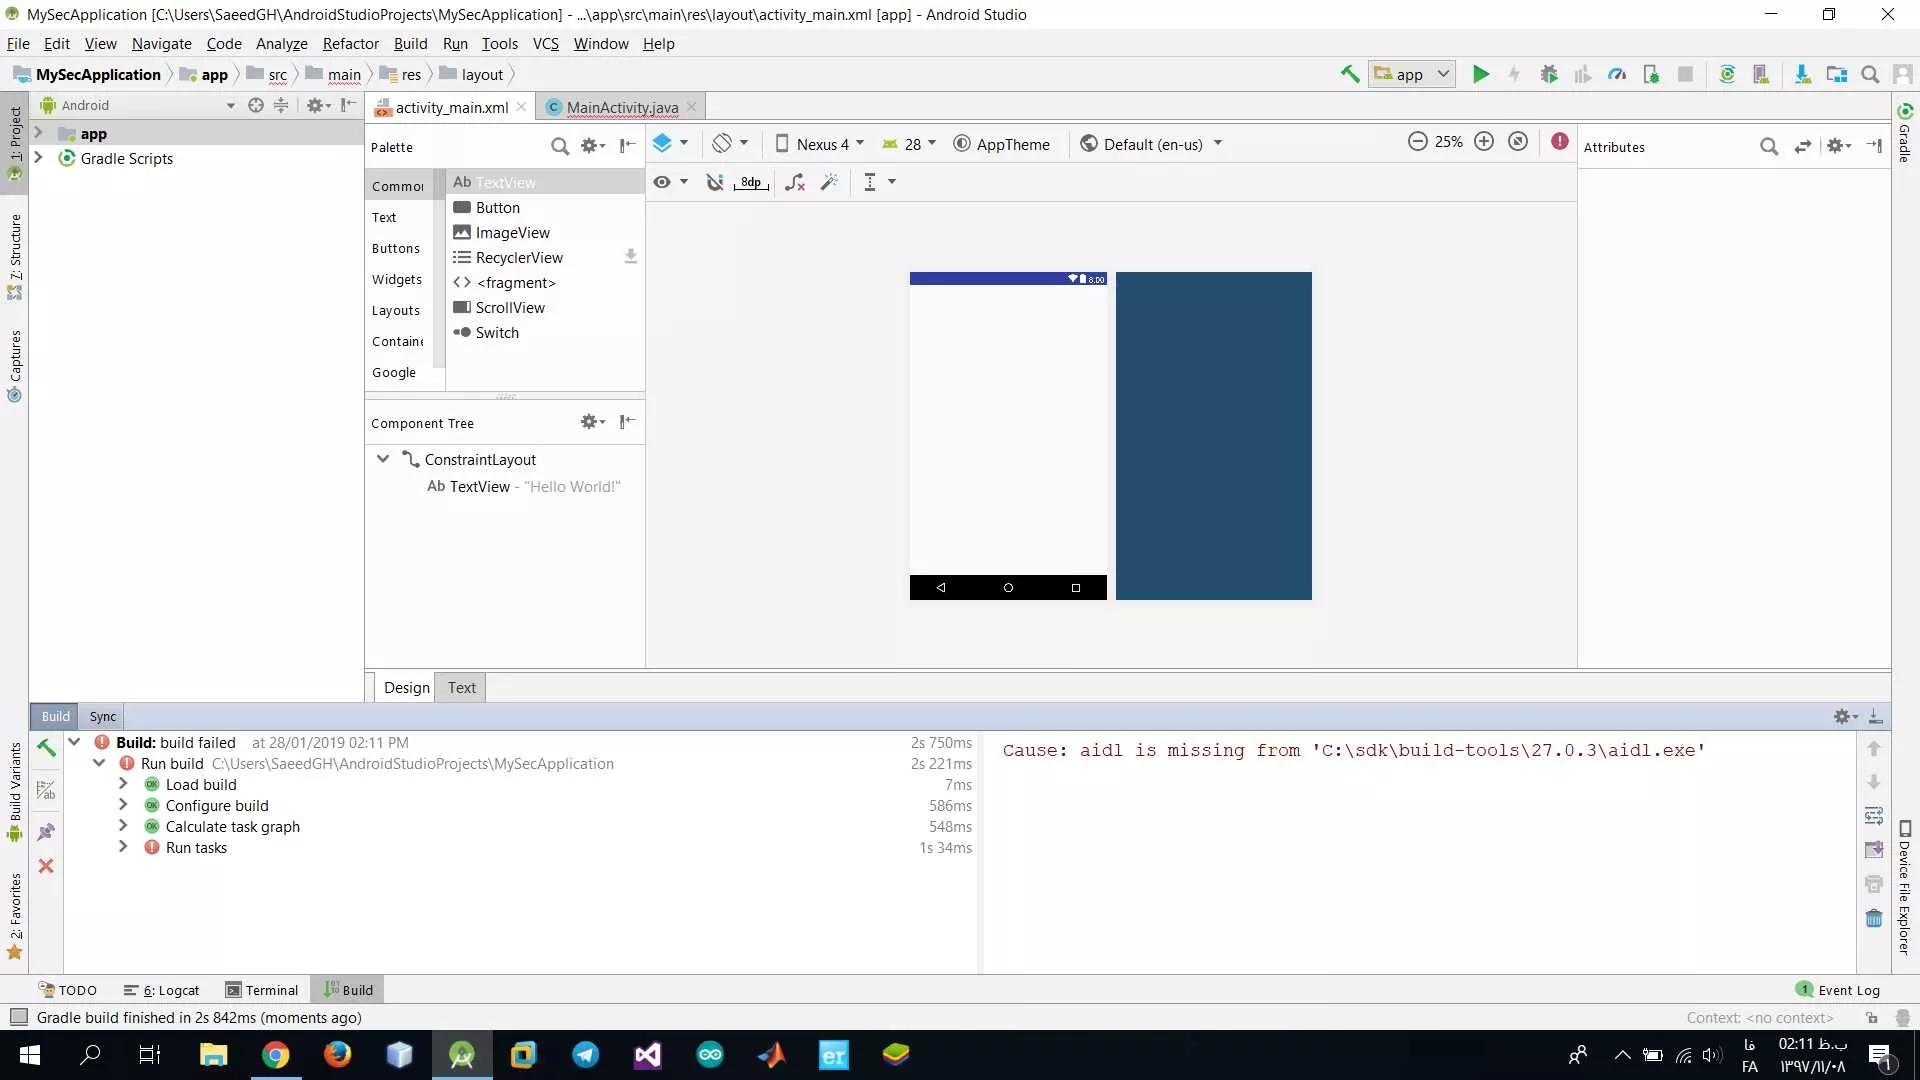
Task: Open the Build menu
Action: 410,44
